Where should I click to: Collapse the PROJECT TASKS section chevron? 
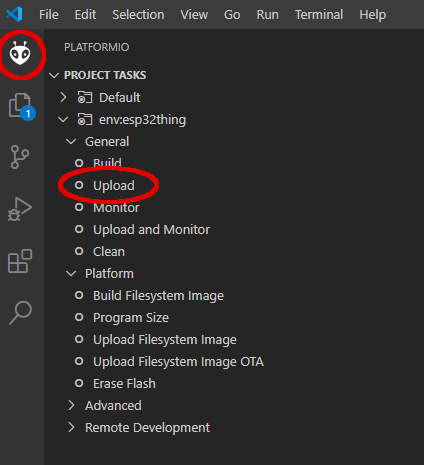(x=54, y=75)
